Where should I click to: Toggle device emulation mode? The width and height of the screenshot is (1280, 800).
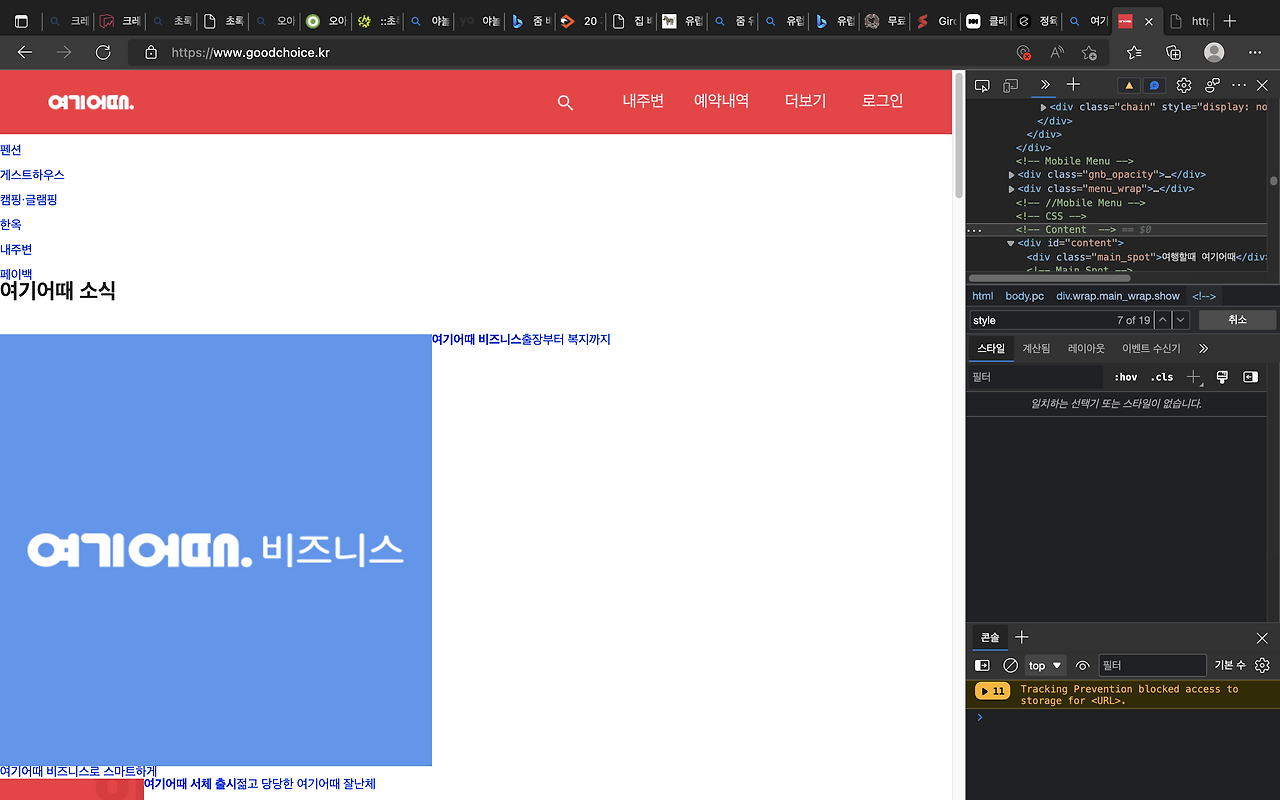click(x=1012, y=85)
